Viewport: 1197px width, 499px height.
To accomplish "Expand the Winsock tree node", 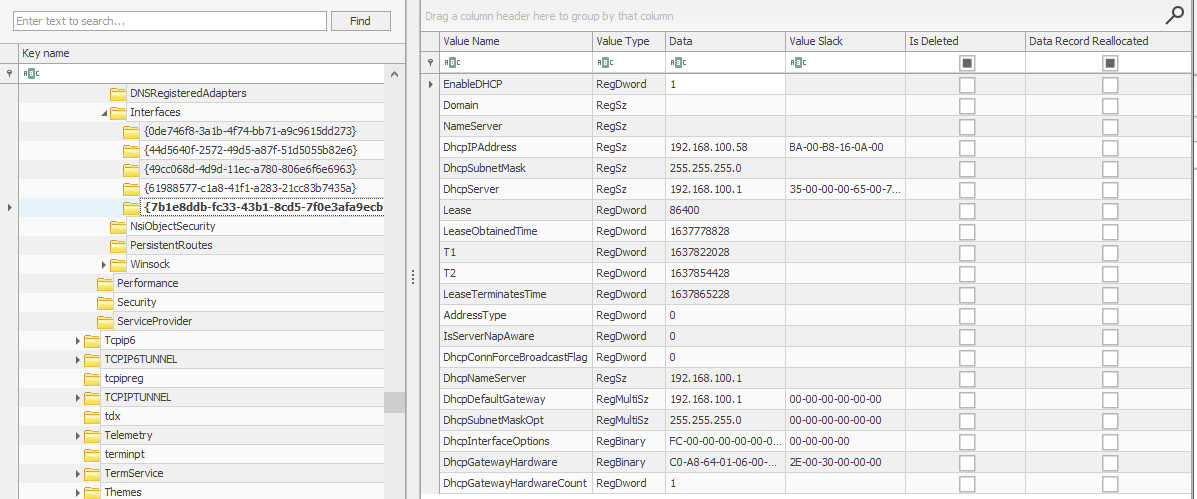I will [104, 265].
